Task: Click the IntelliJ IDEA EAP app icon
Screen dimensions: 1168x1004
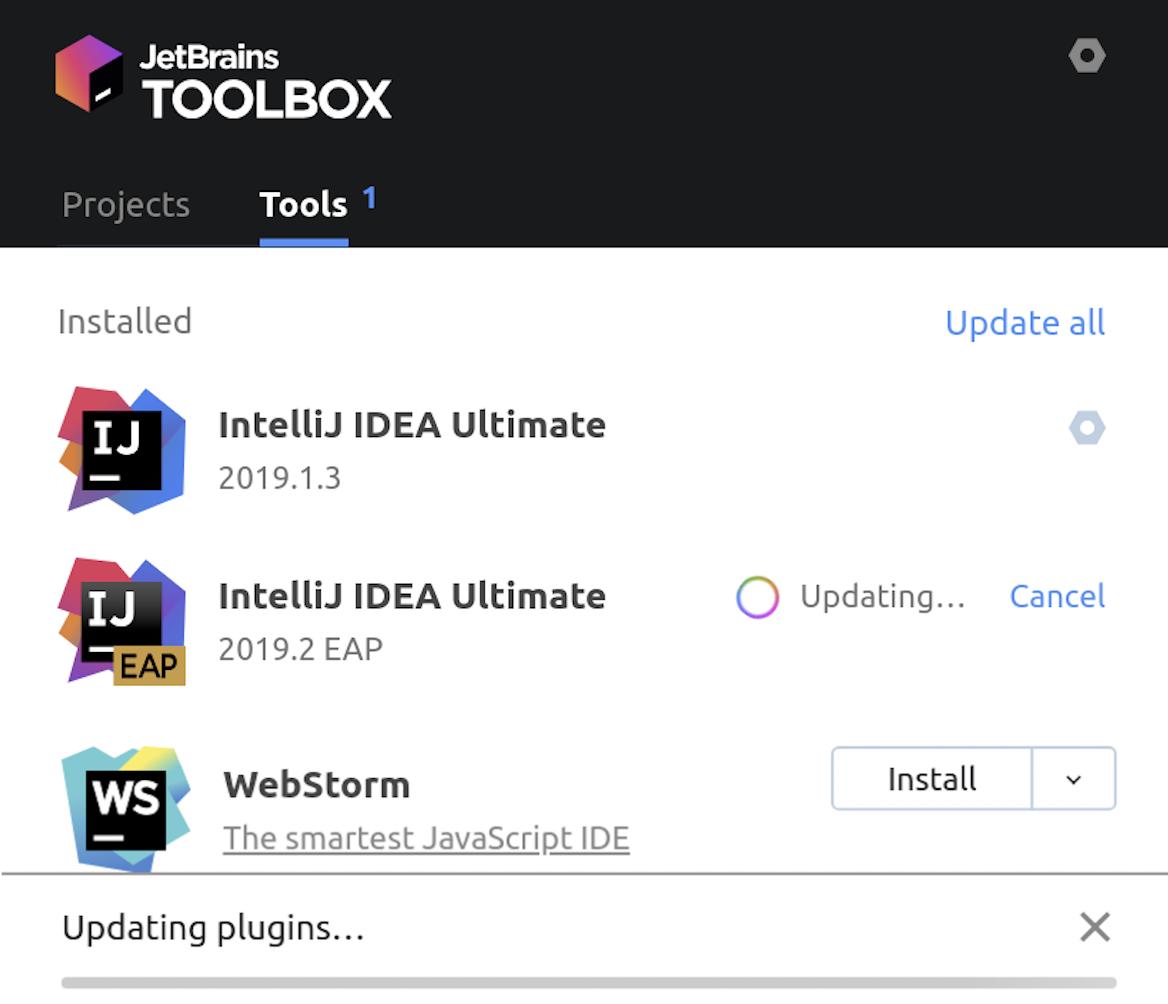Action: pyautogui.click(x=122, y=621)
